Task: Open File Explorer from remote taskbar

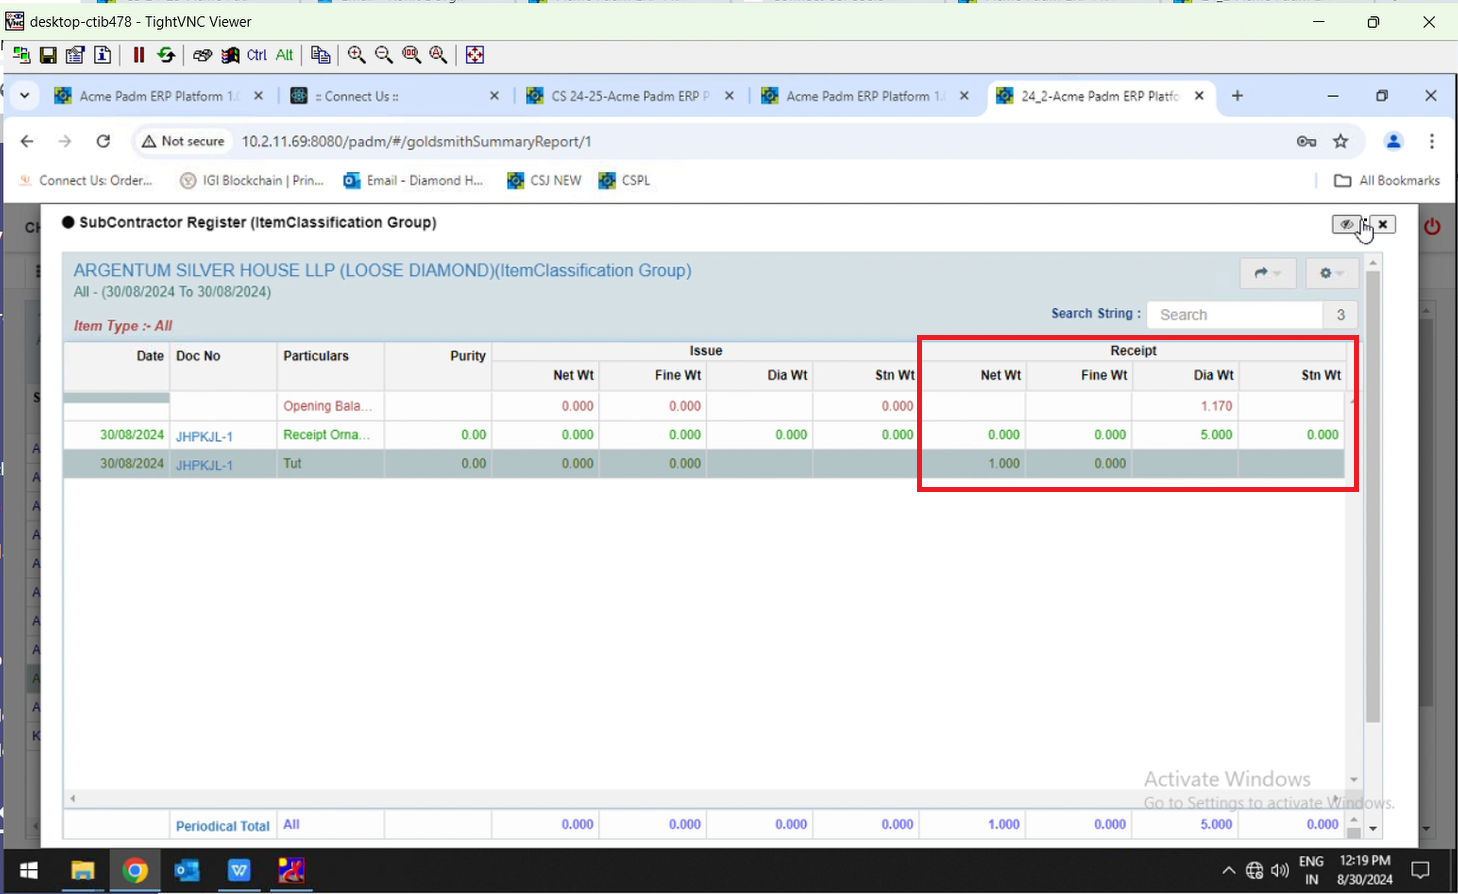Action: [x=82, y=870]
